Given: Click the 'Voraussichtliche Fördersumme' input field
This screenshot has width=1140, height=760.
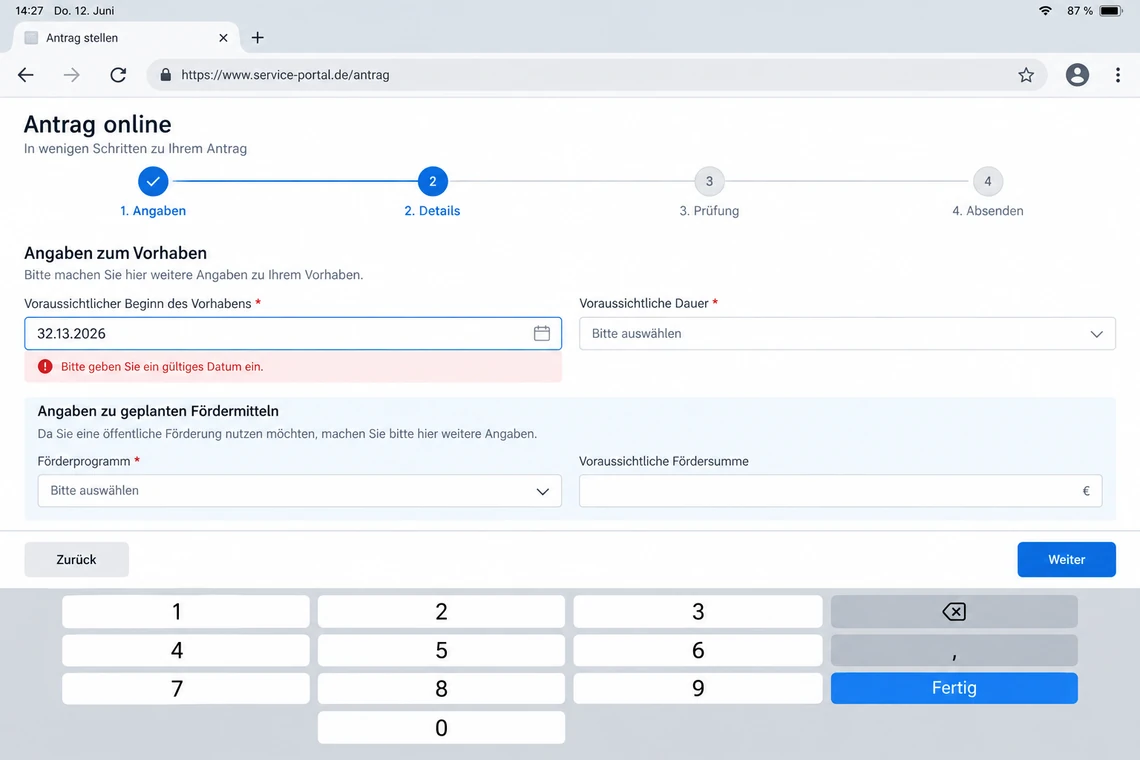Looking at the screenshot, I should click(x=840, y=491).
